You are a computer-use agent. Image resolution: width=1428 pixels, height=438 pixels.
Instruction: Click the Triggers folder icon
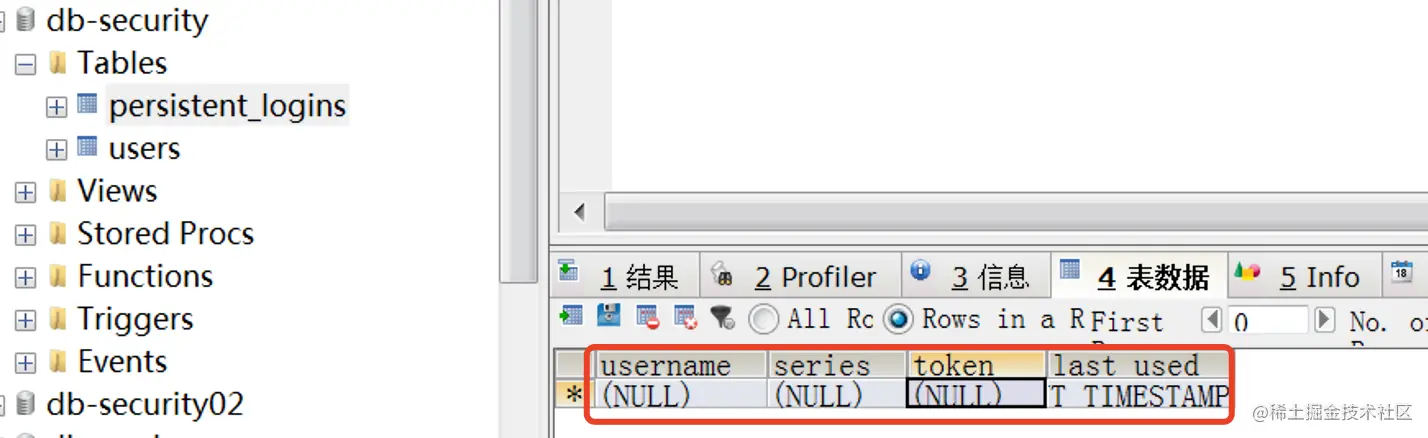[x=59, y=319]
